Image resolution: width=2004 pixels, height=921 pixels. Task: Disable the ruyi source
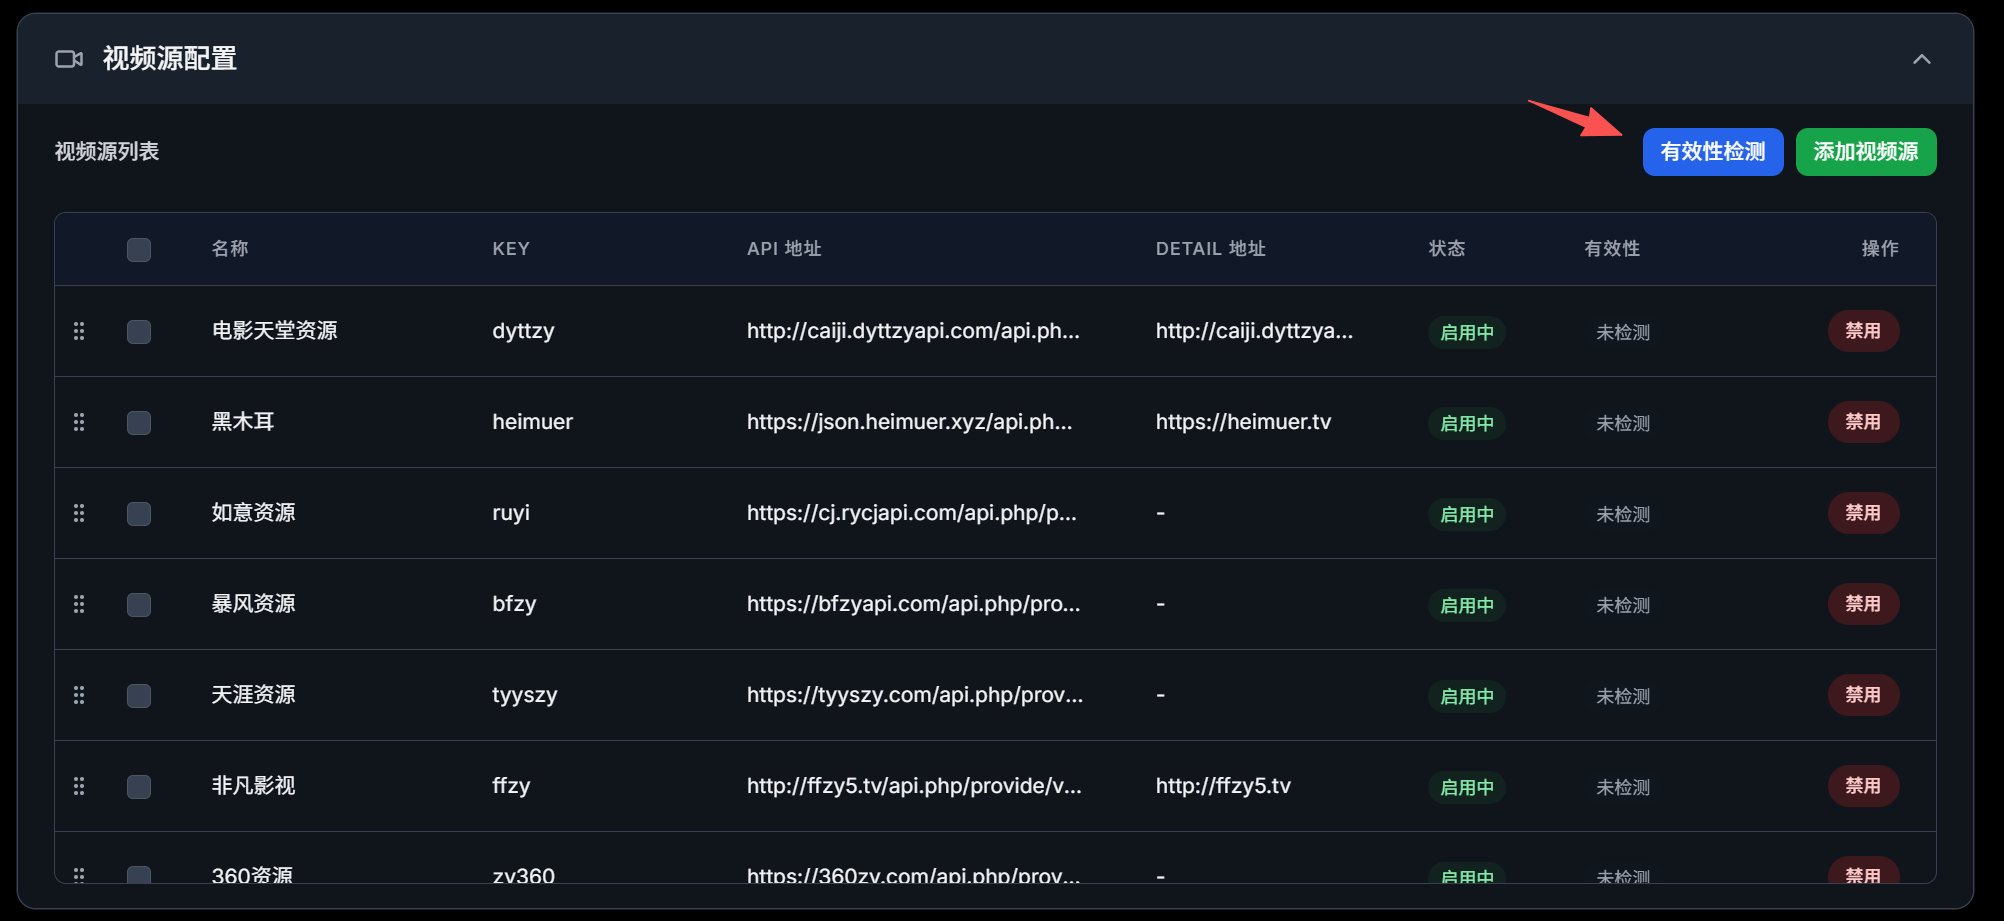pyautogui.click(x=1862, y=513)
